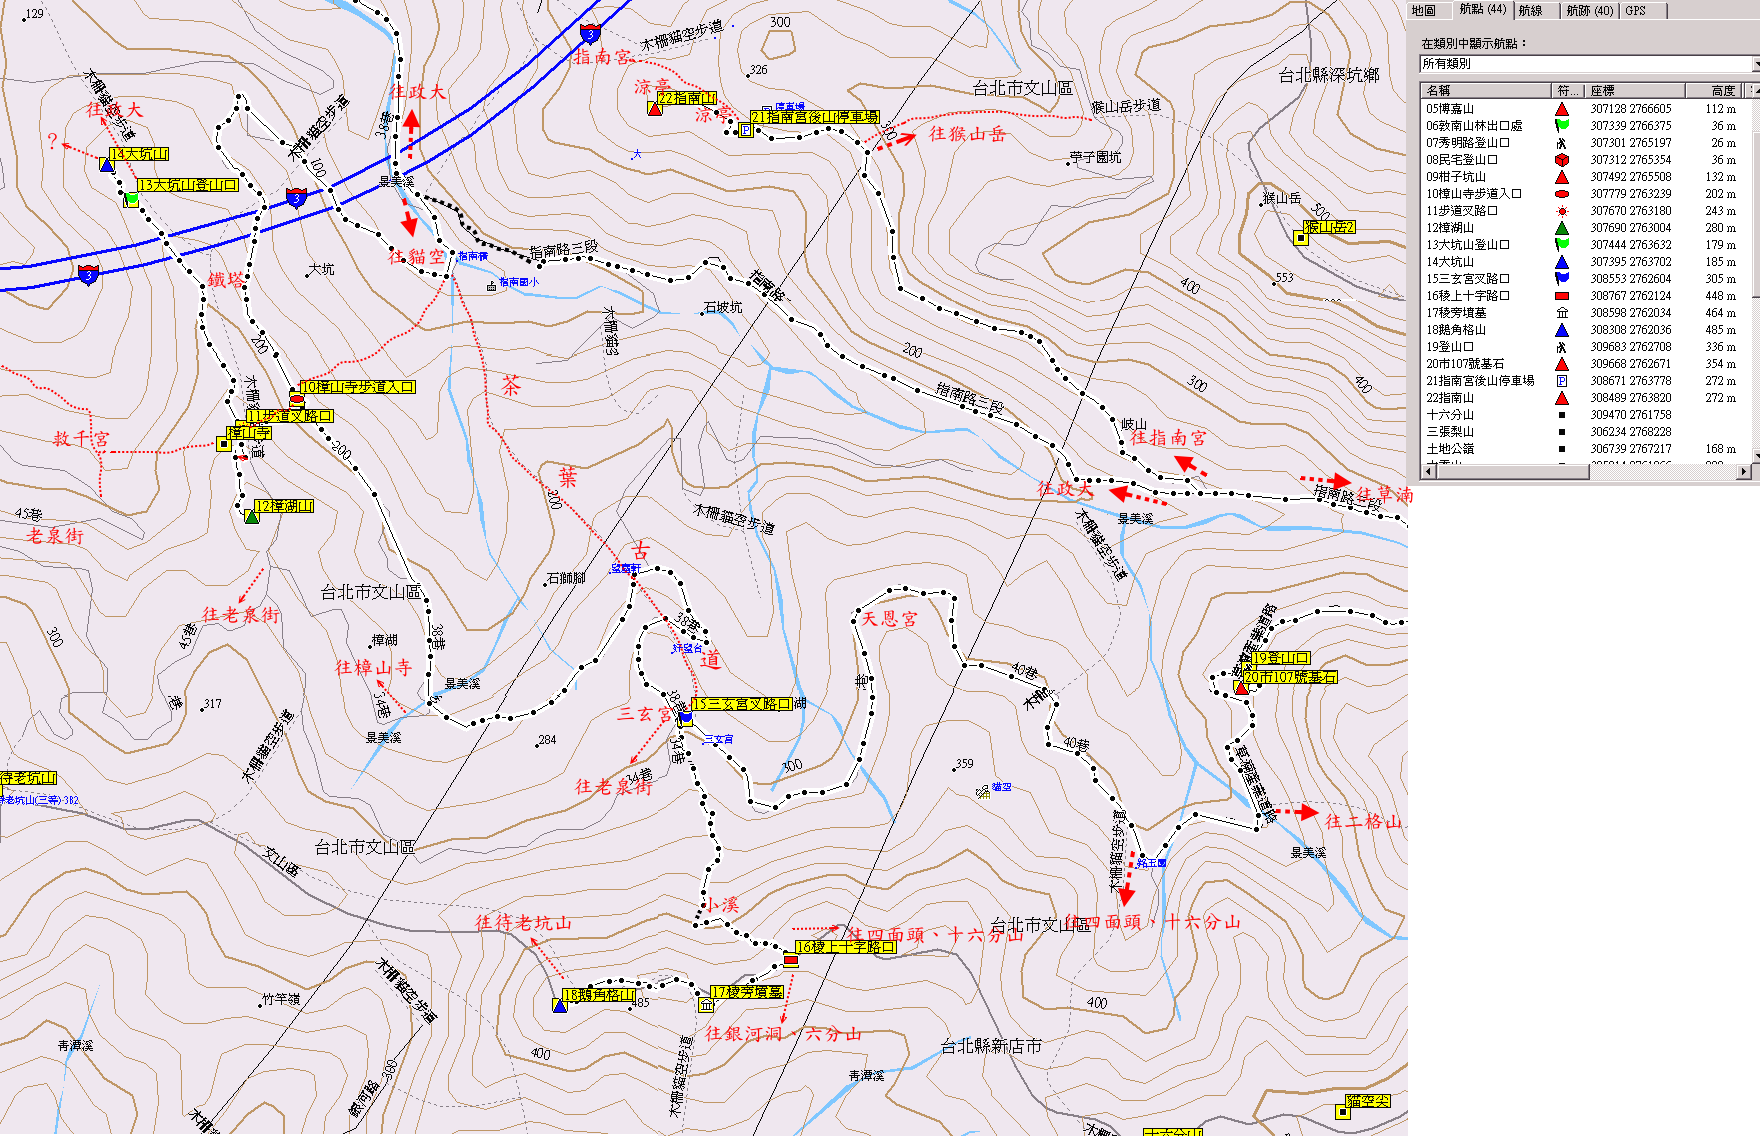This screenshot has height=1136, width=1760.
Task: Select 09柑子坑山 in the waypoint list
Action: pos(1456,177)
